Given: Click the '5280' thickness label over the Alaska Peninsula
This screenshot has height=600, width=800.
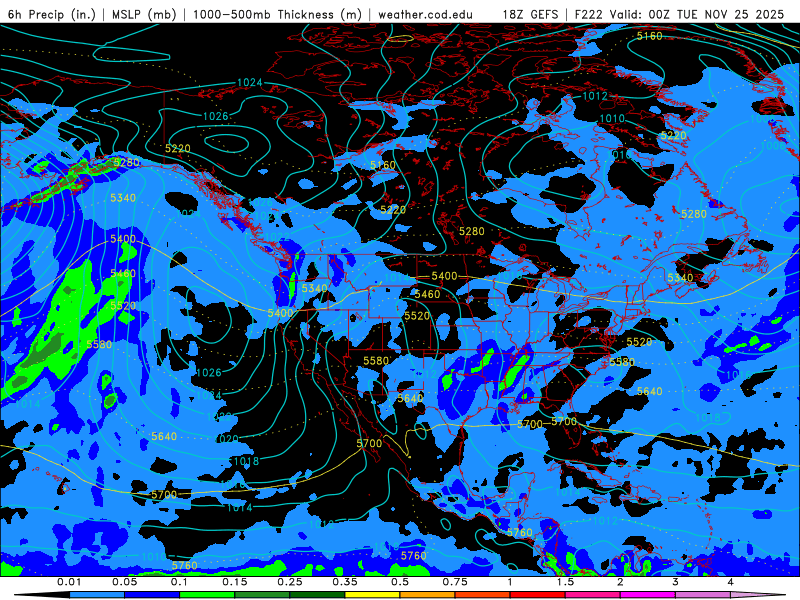Looking at the screenshot, I should 127,163.
